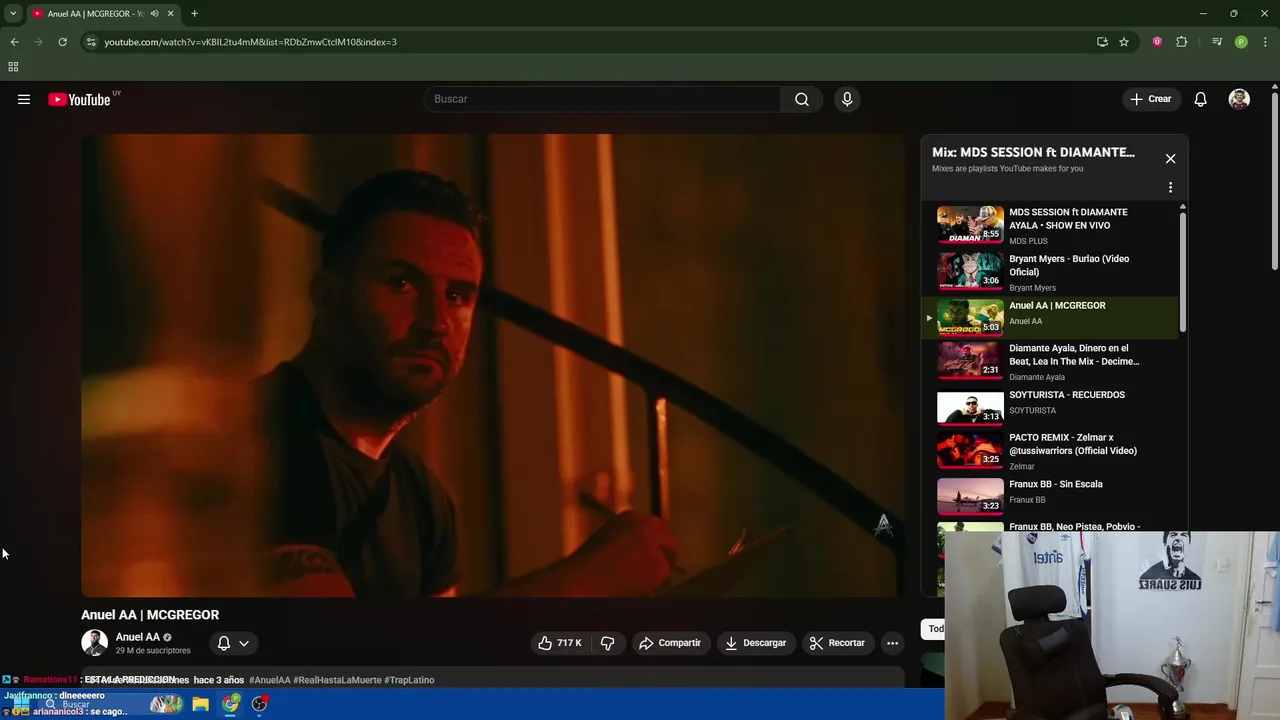Open SOYTURISTA - RECUERDOS thumbnail
Screen dimensions: 1280x720
click(x=970, y=407)
